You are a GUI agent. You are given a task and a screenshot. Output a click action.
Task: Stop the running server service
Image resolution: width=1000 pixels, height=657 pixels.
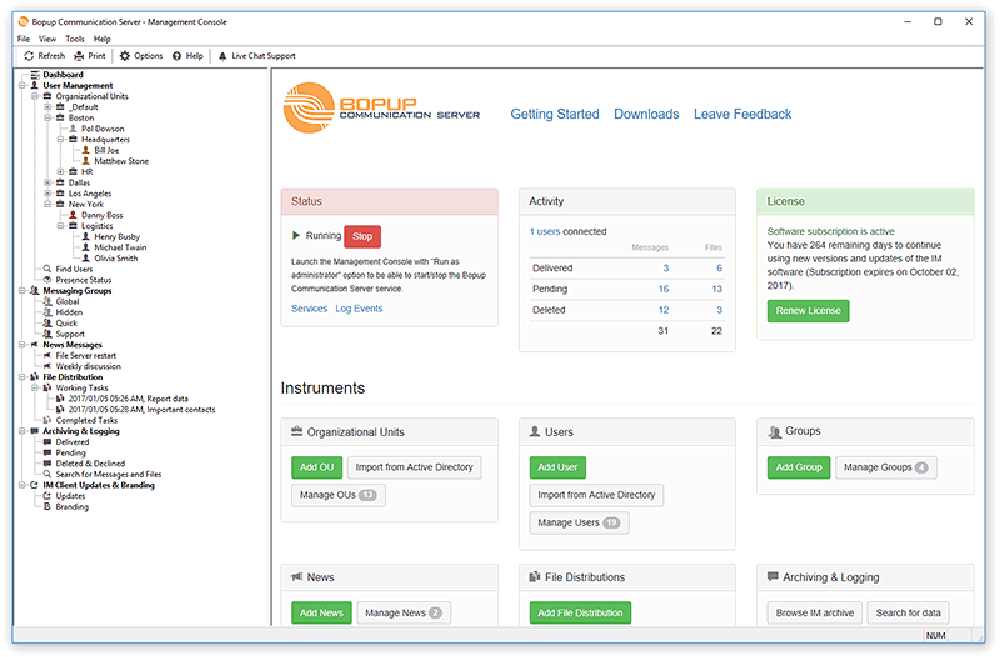362,237
